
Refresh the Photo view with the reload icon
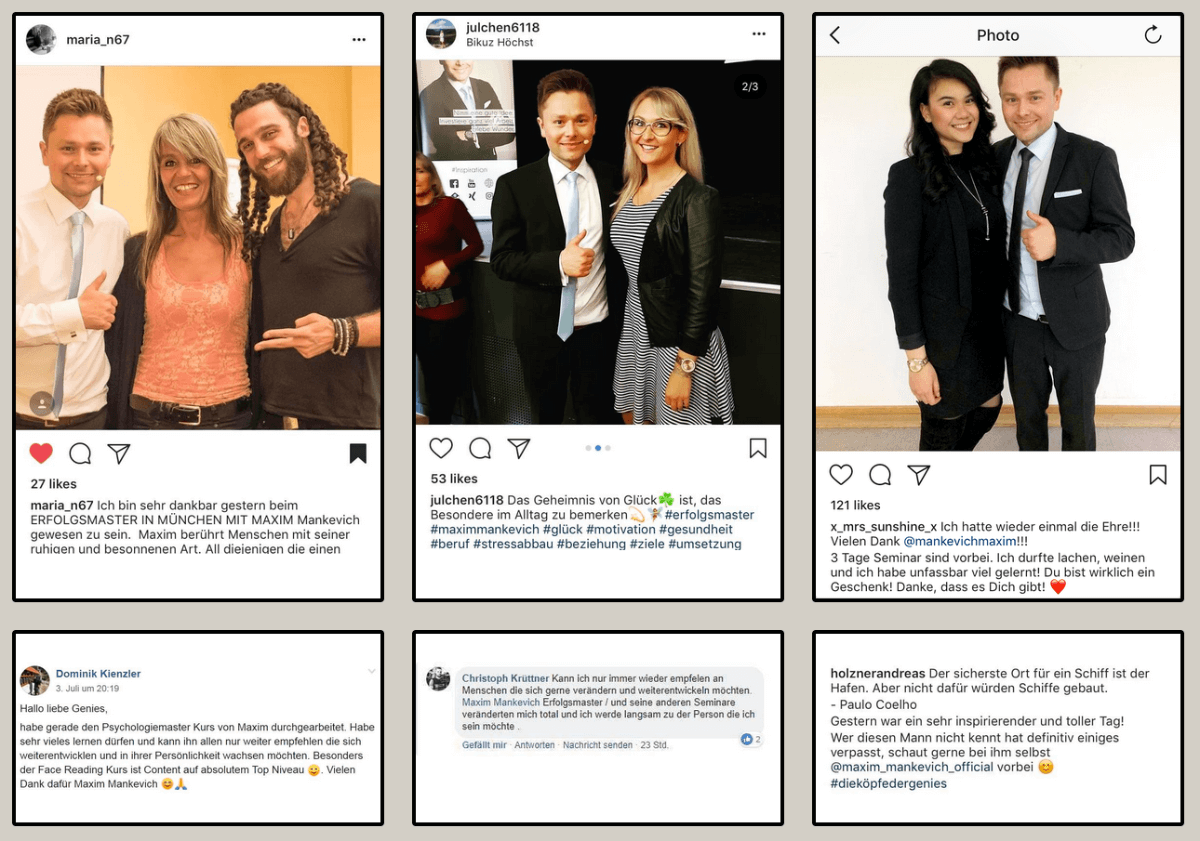[x=1153, y=35]
